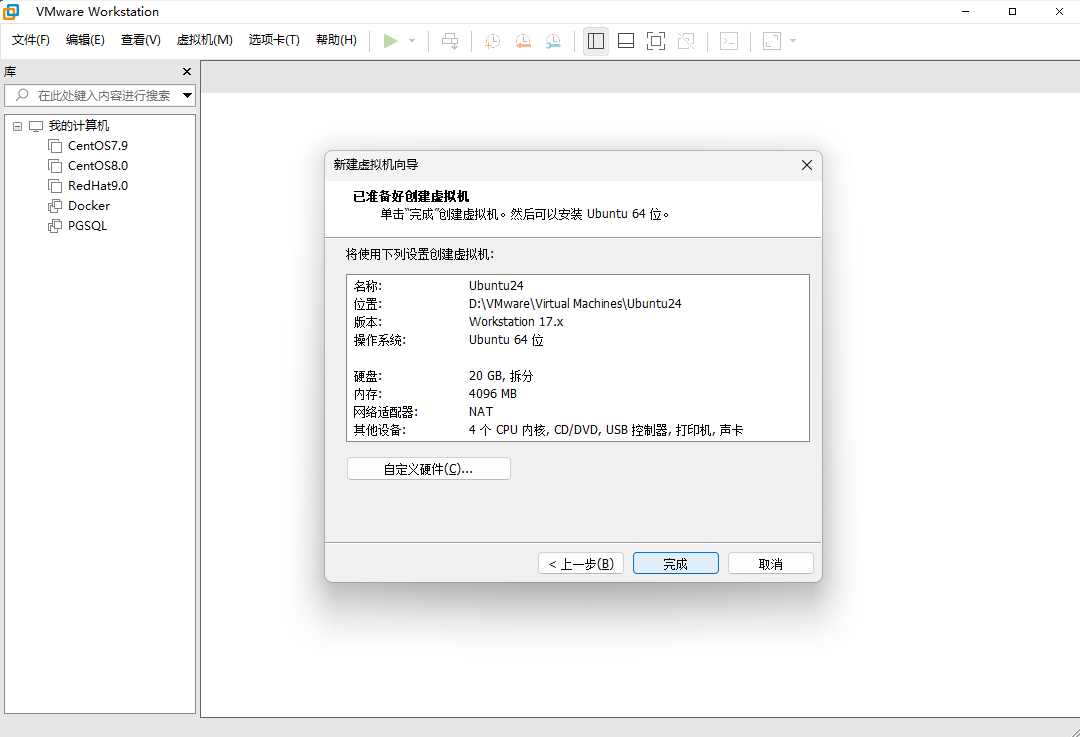The height and width of the screenshot is (737, 1080).
Task: Open the Snapshot Manager icon
Action: (553, 41)
